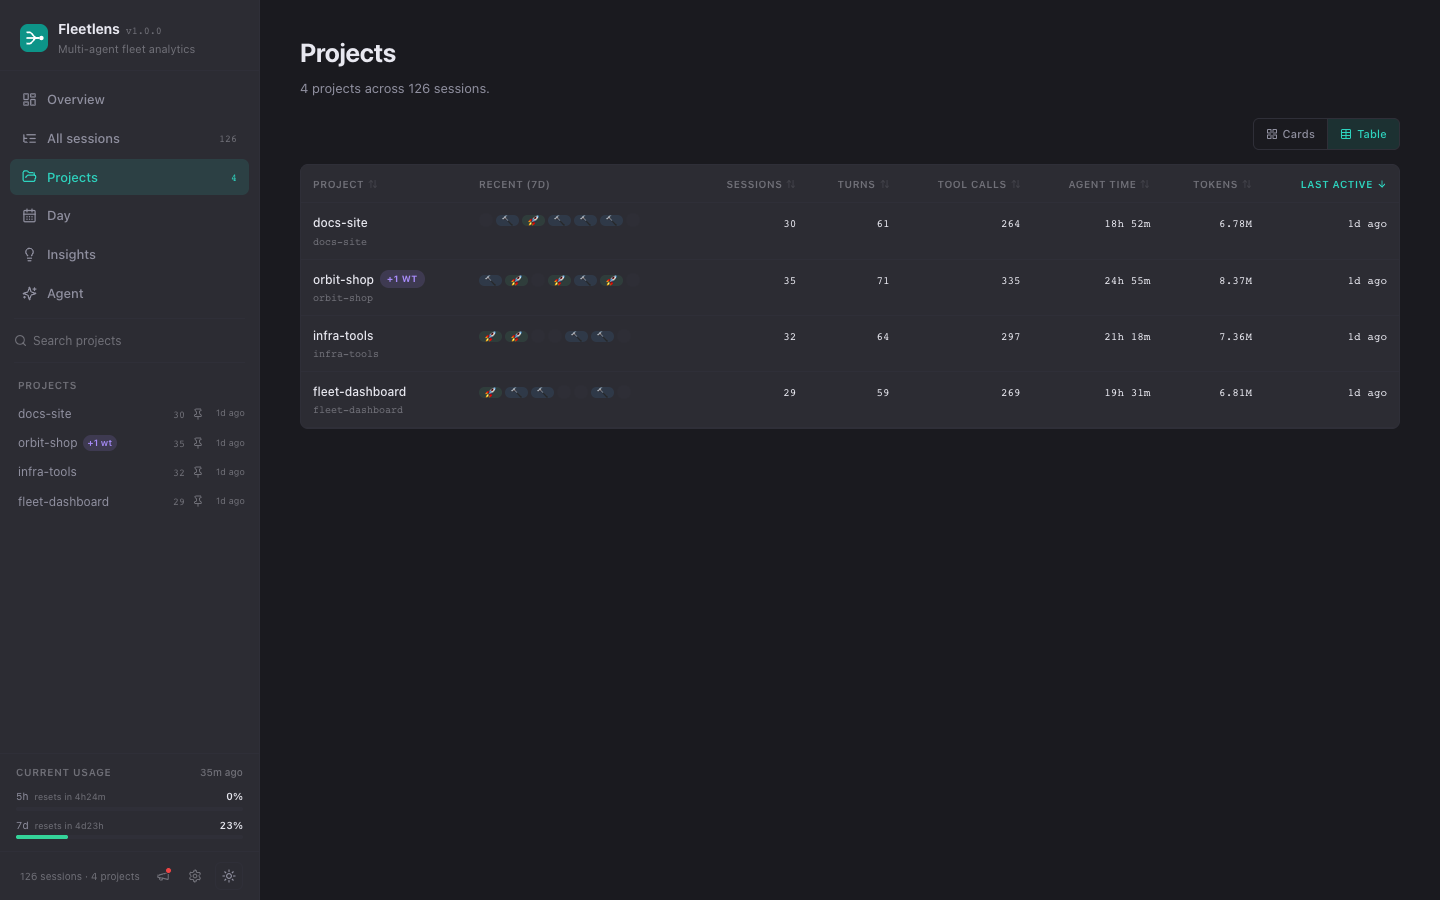The image size is (1440, 900).
Task: Open fleet-dashboard from sidebar projects list
Action: 63,502
